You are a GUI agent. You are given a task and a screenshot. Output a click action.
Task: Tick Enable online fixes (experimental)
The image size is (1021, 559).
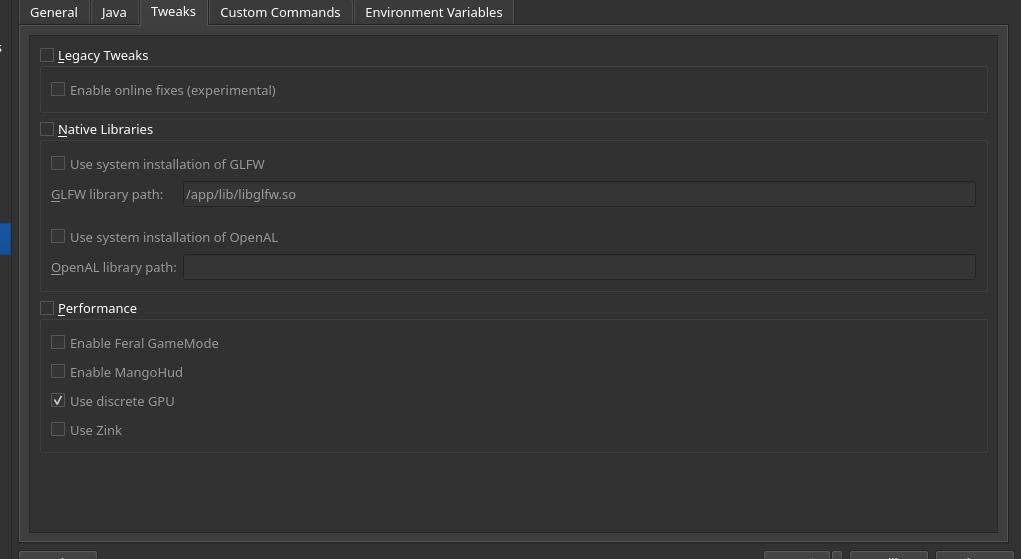58,89
